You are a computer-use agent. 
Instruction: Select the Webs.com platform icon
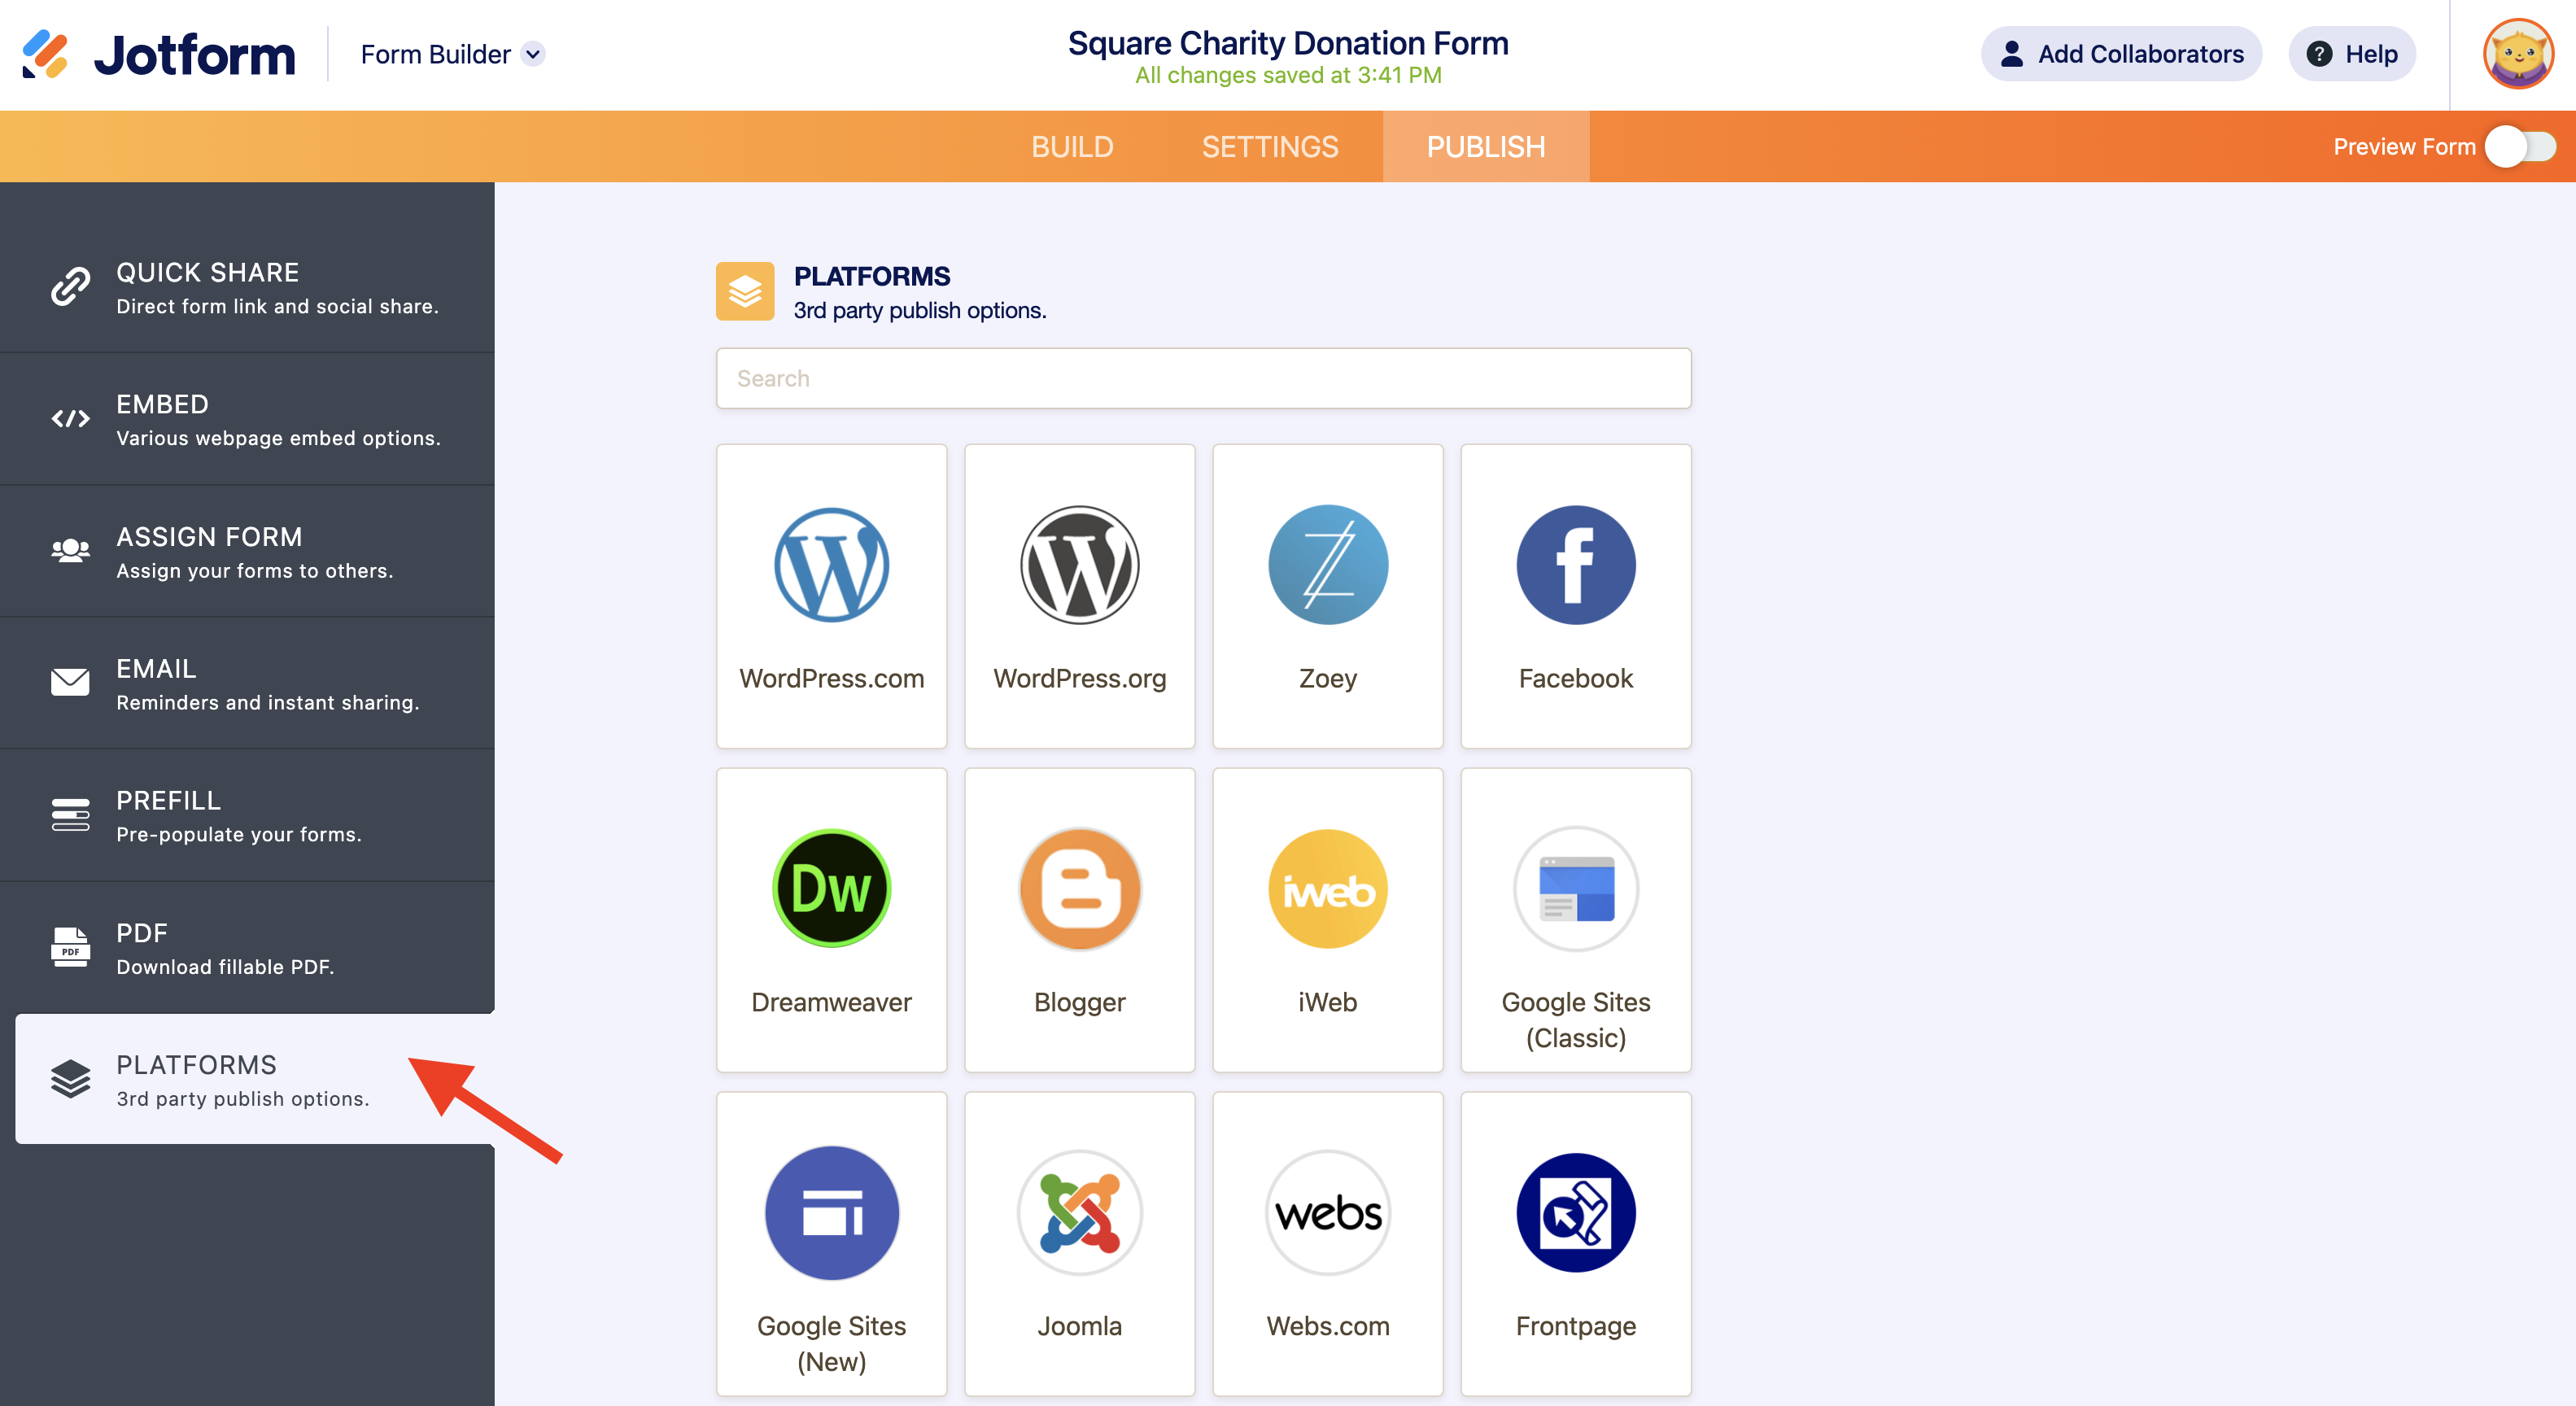coord(1327,1212)
